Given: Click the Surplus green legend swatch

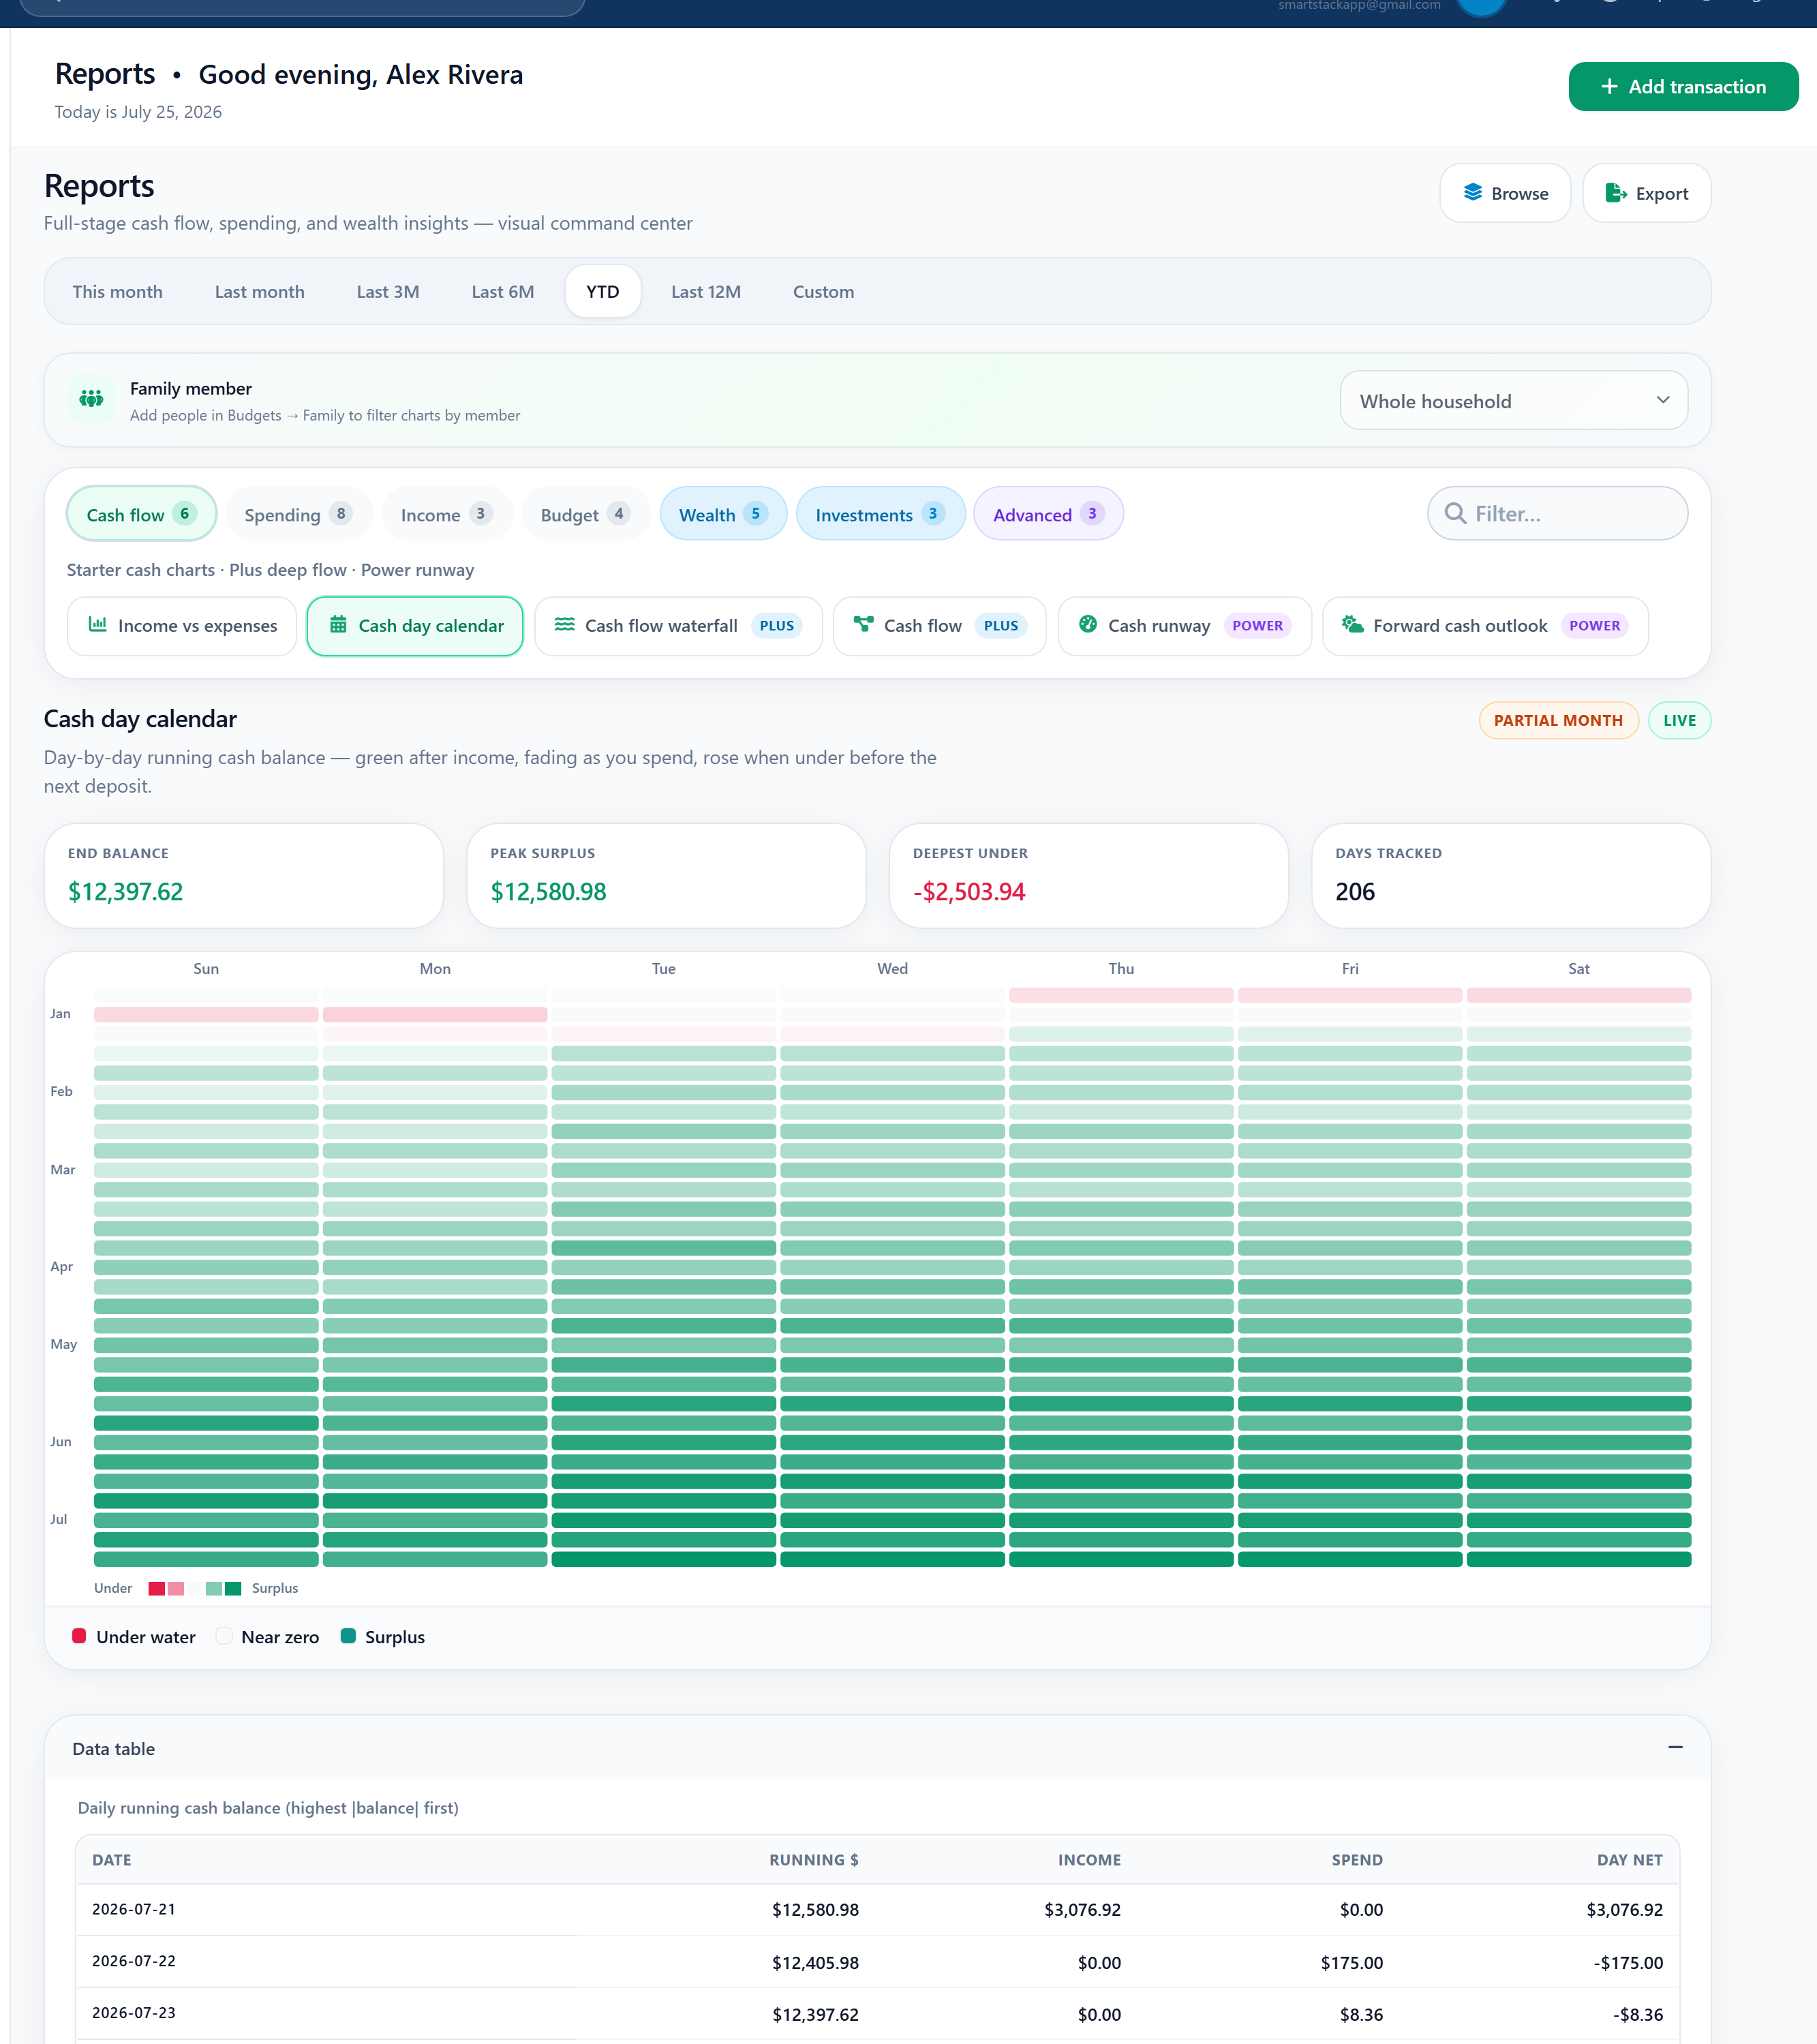Looking at the screenshot, I should pos(348,1636).
